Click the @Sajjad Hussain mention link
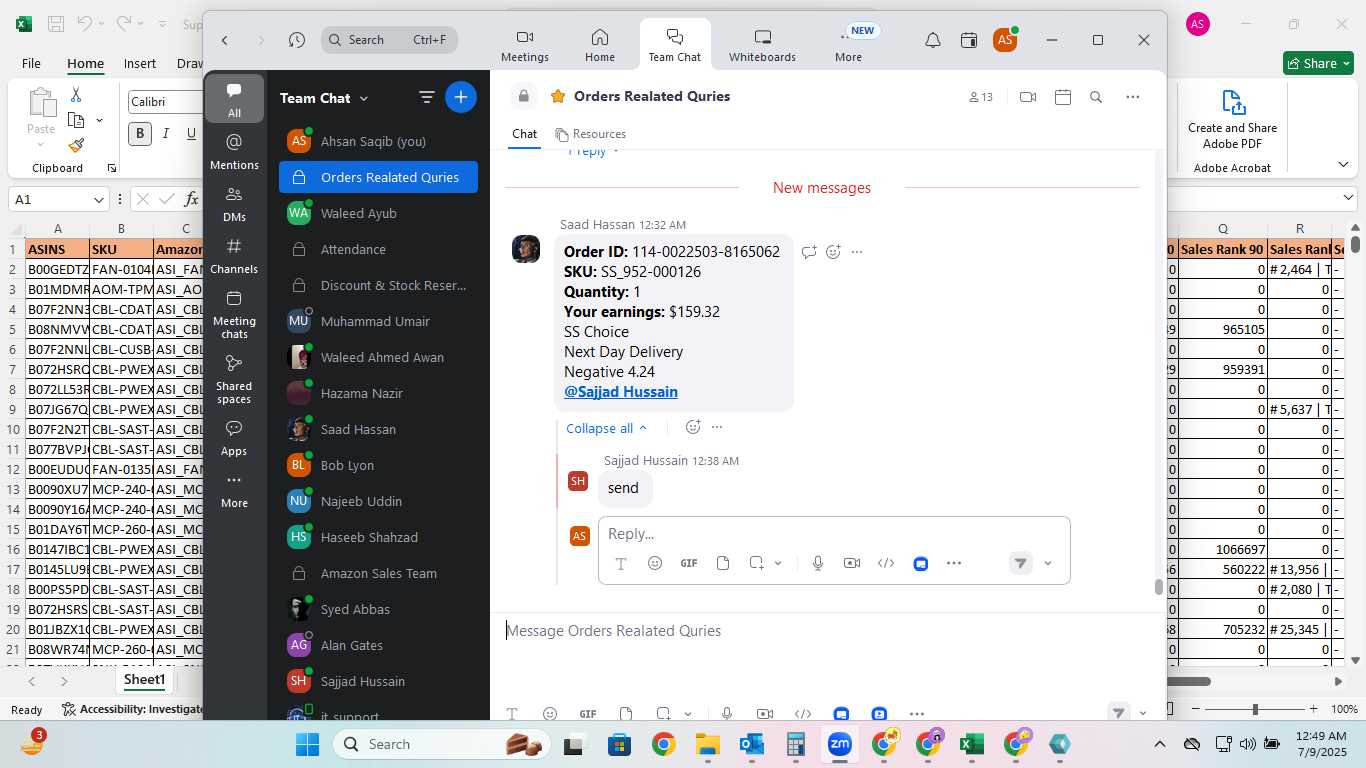 pyautogui.click(x=621, y=392)
